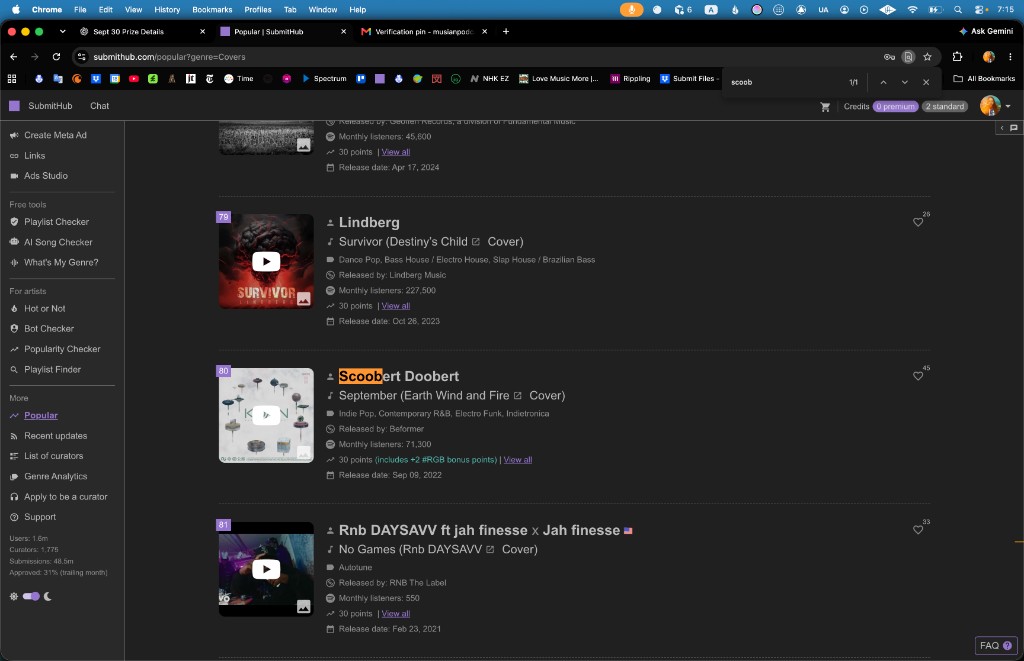Open Playlist Finder
The image size is (1024, 661).
click(52, 370)
